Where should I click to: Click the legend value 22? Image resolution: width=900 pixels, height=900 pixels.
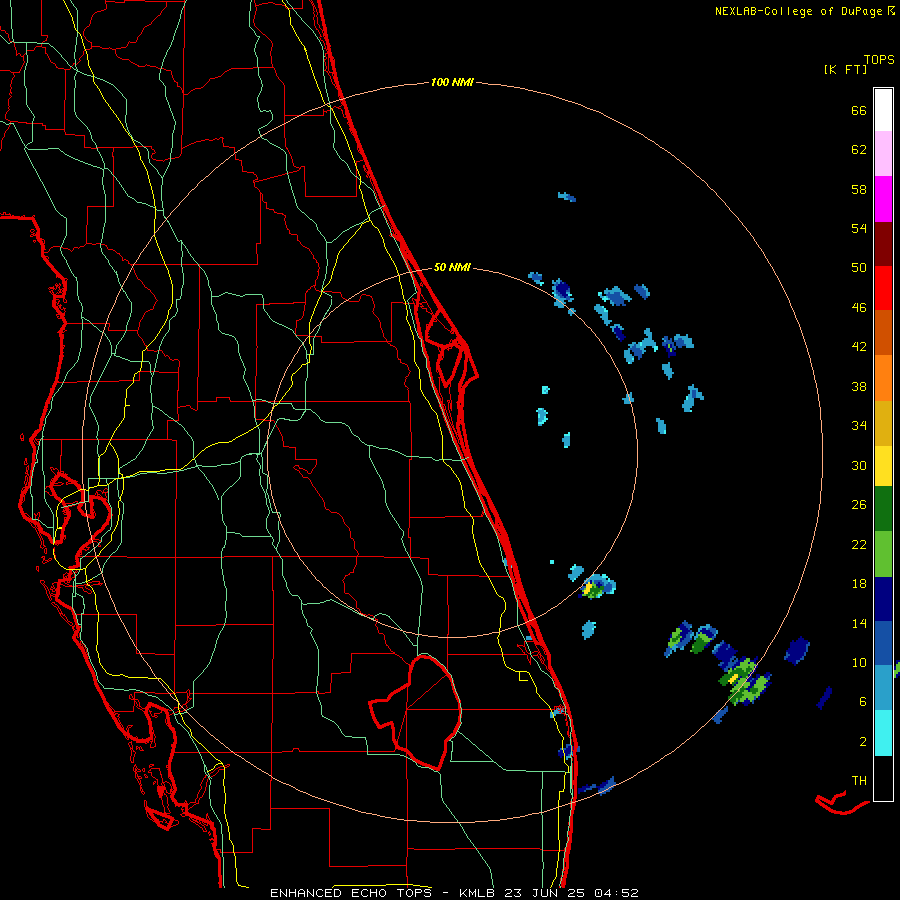click(x=859, y=544)
